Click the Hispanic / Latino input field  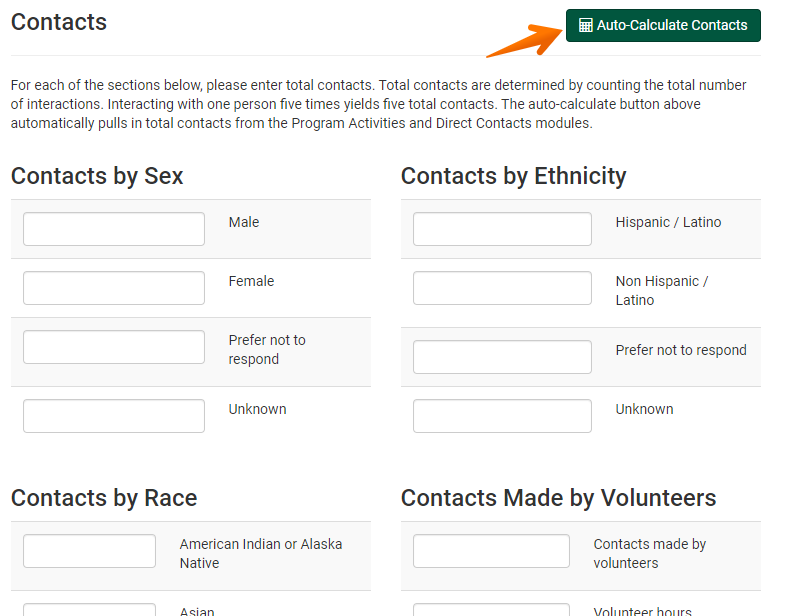coord(502,229)
